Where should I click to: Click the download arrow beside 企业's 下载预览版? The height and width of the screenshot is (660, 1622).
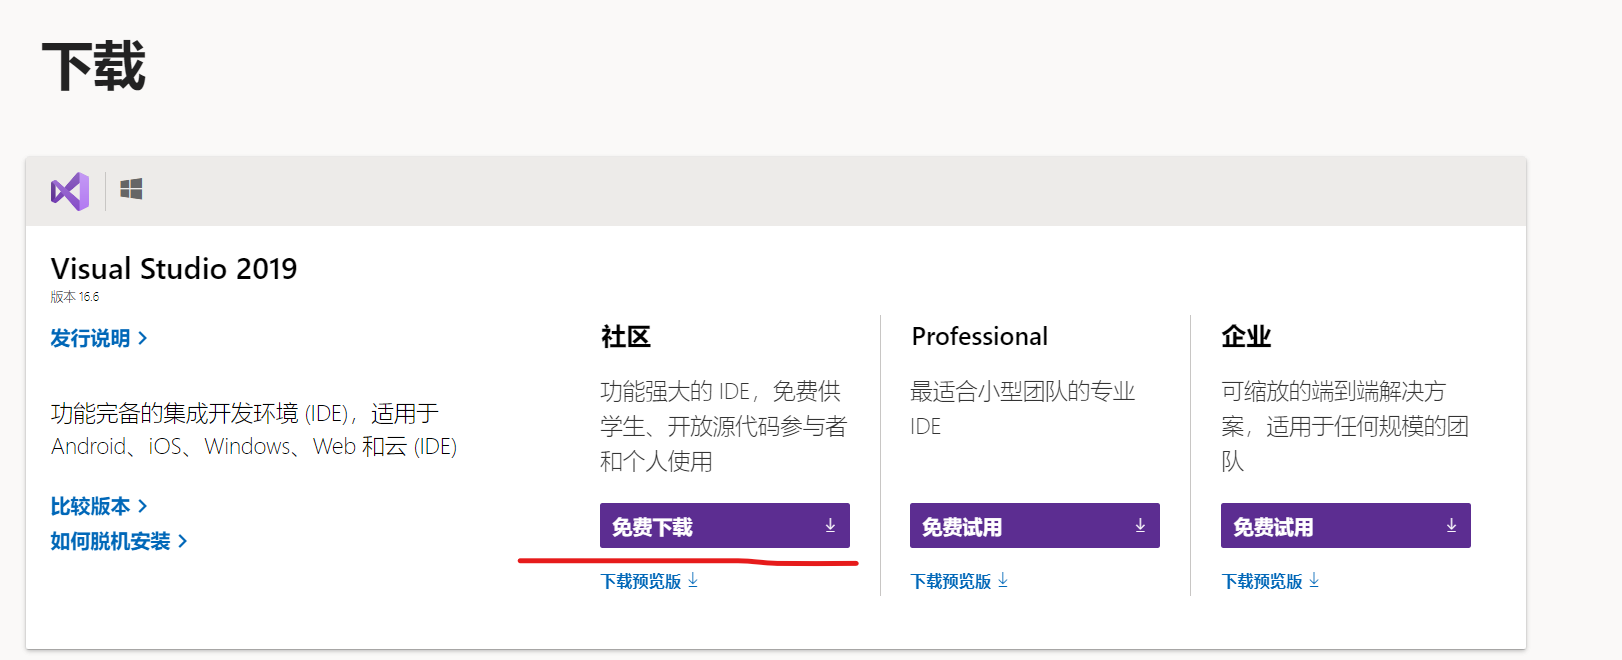[1314, 580]
